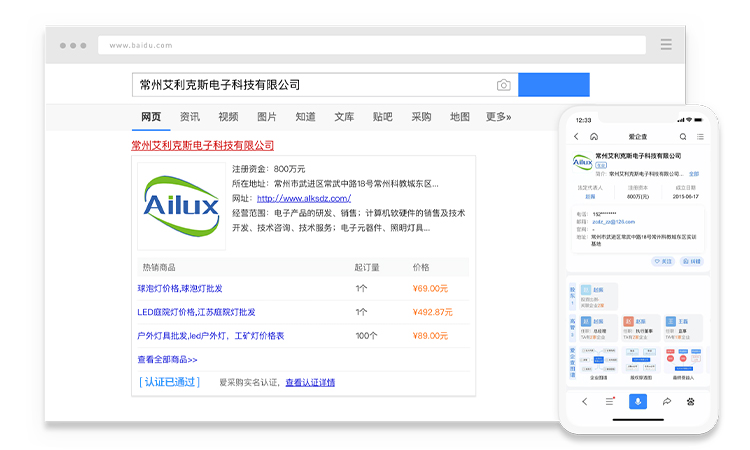Open the 知道 tab
The width and height of the screenshot is (750, 450).
coord(305,117)
